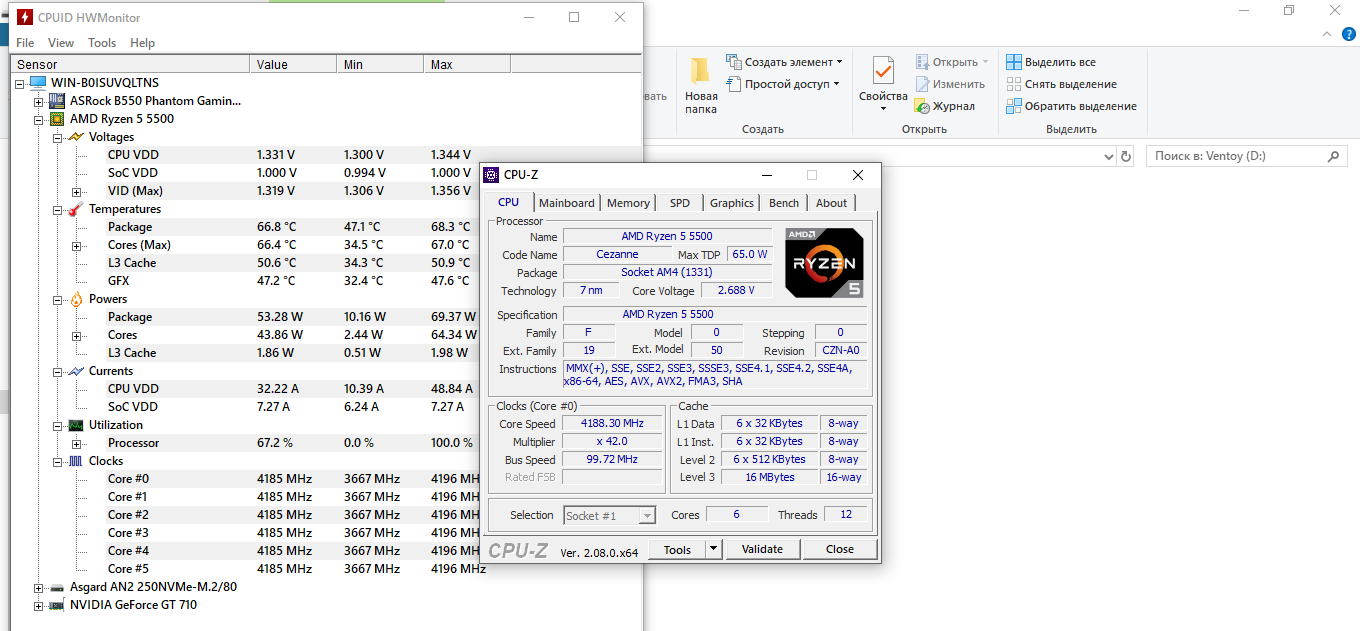Click the motherboard icon beside ASRock B550

pos(56,101)
